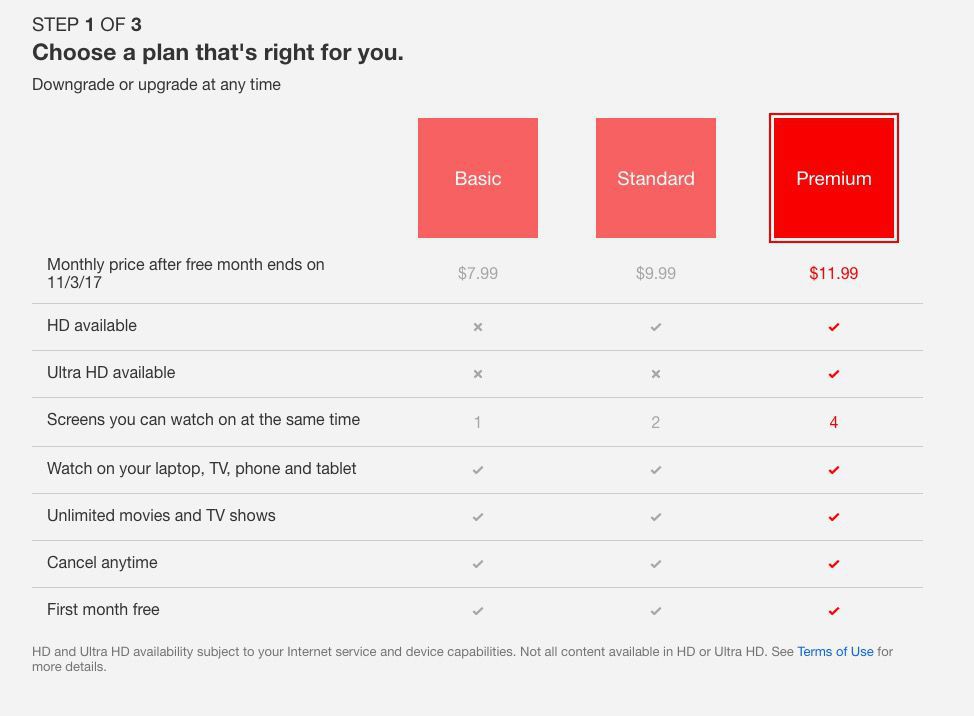The height and width of the screenshot is (716, 974).
Task: Click the X mark for Basic Ultra HD
Action: 478,373
